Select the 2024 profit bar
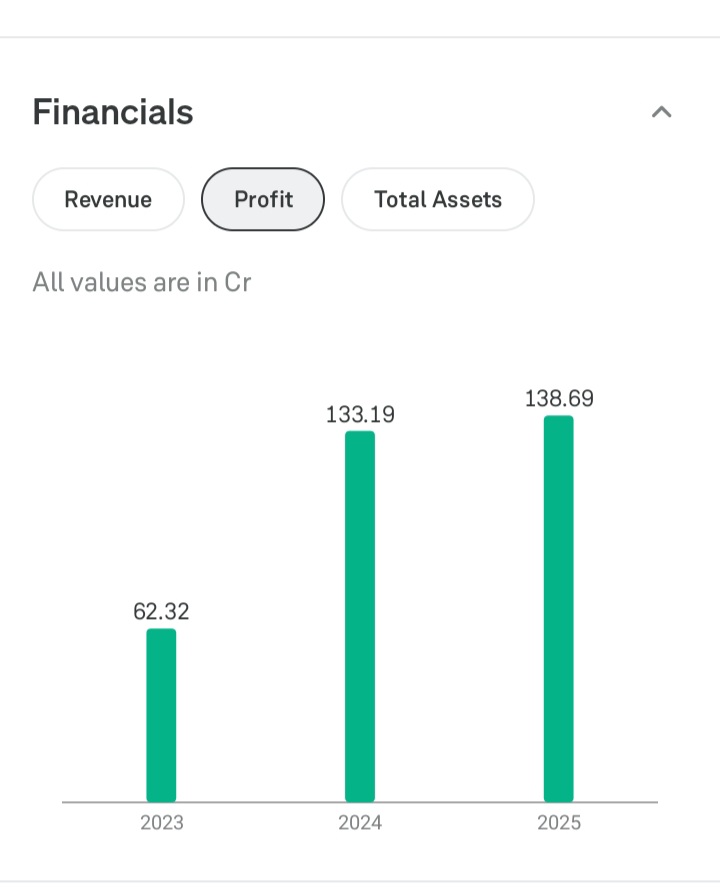This screenshot has height=894, width=720. tap(360, 616)
